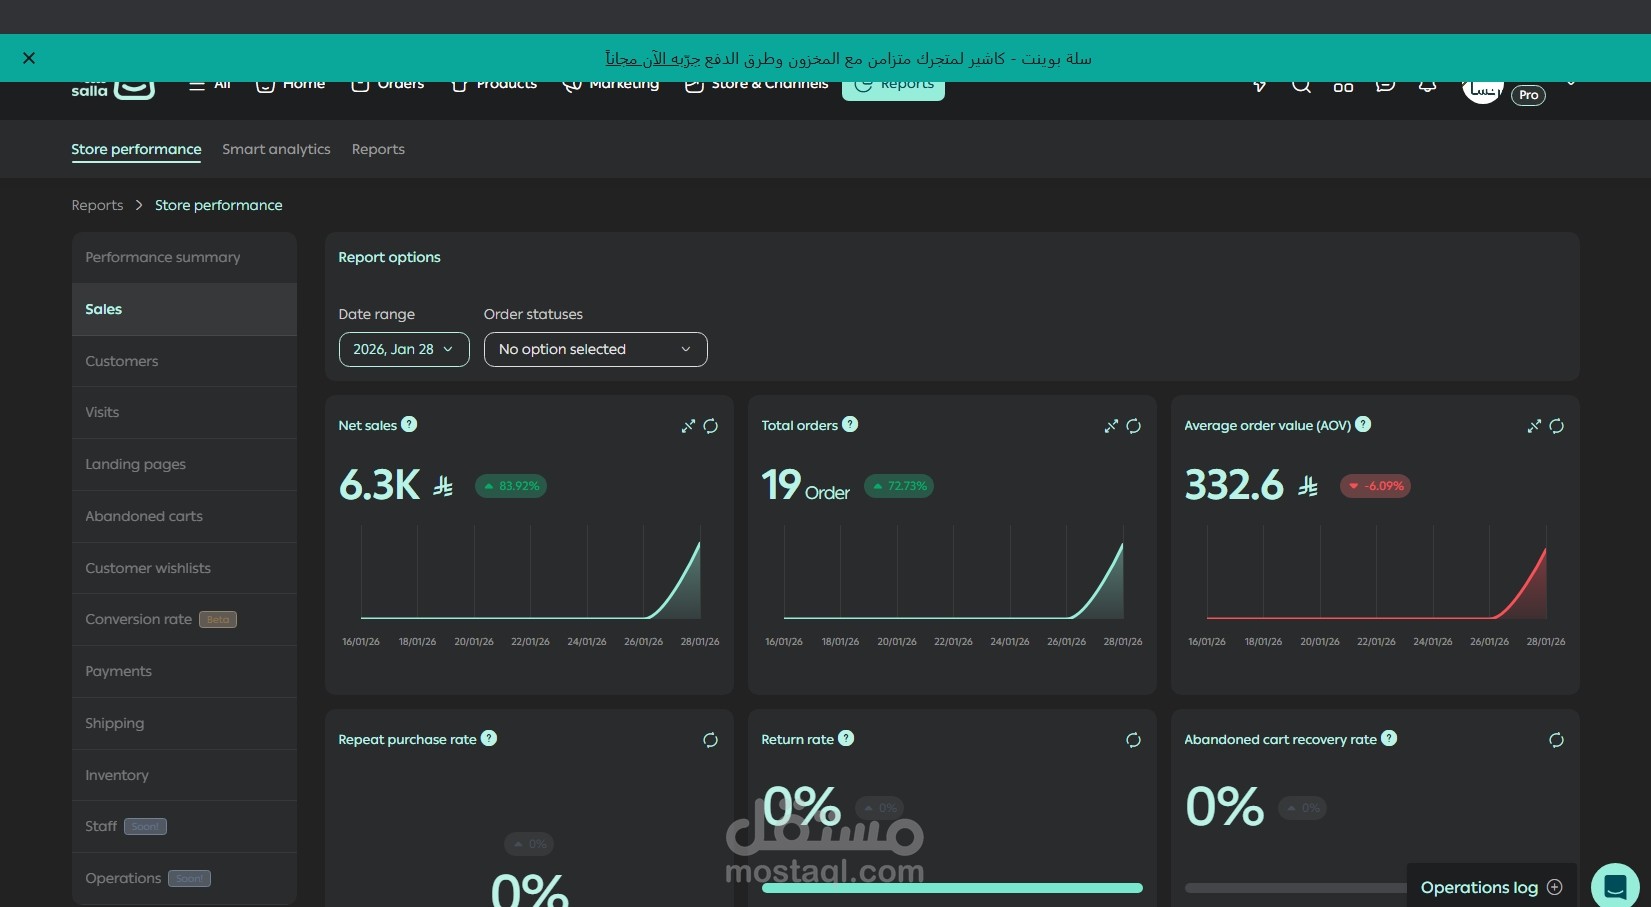Refresh the Total orders card

coord(1134,426)
